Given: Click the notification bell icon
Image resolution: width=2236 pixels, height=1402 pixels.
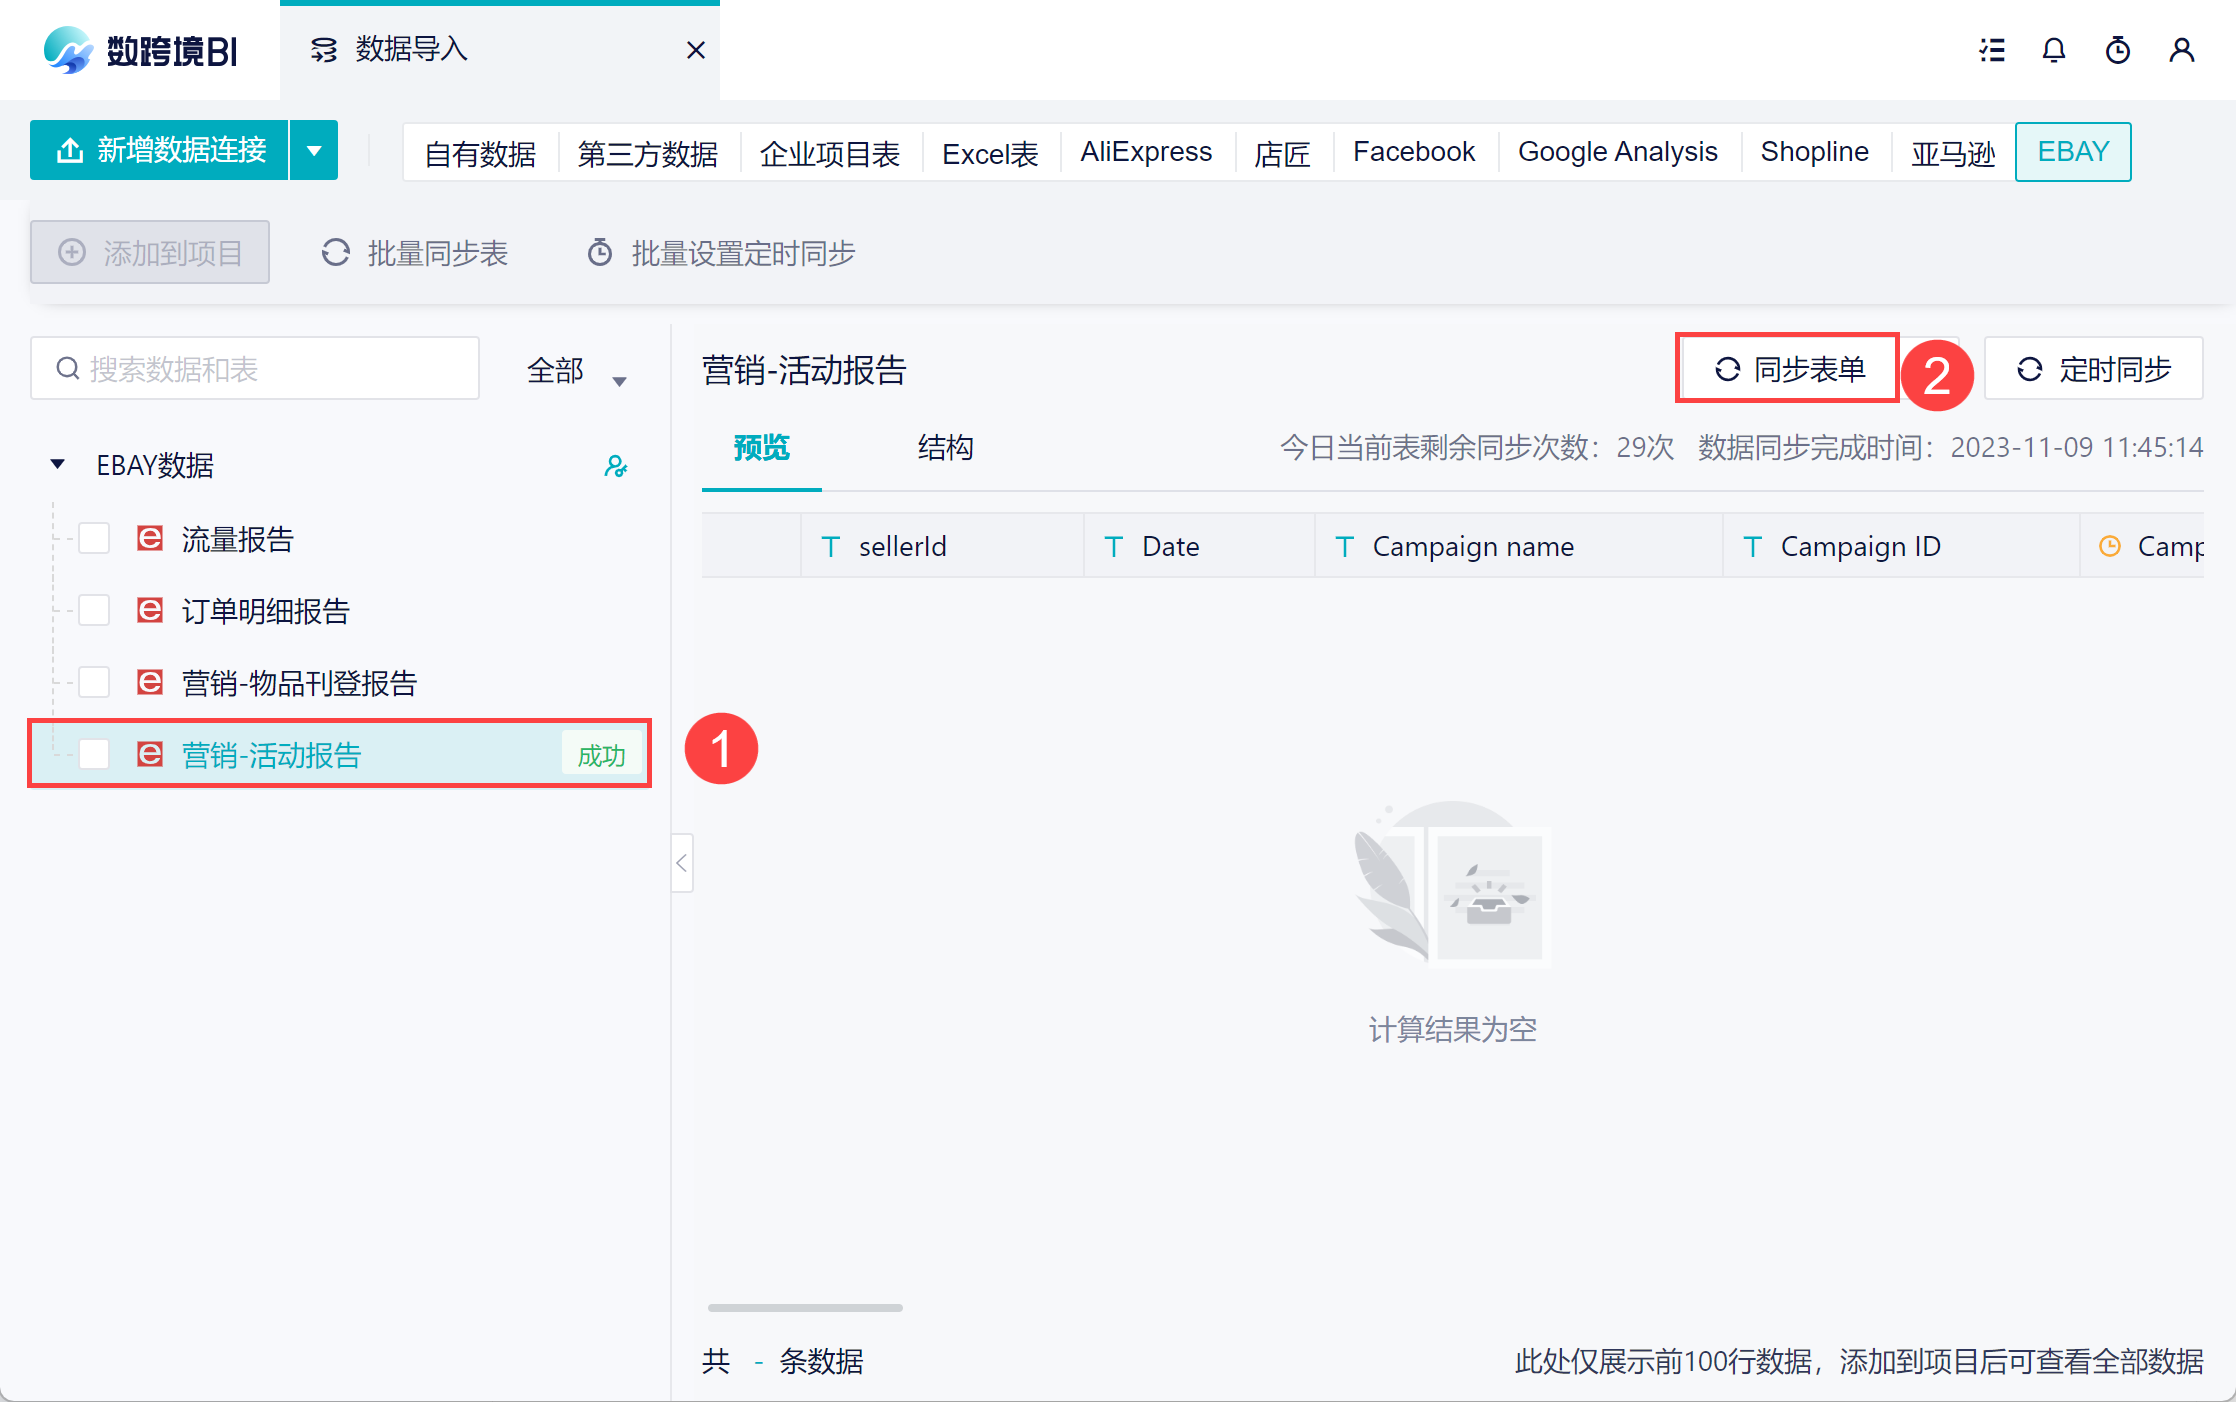Looking at the screenshot, I should 2054,50.
